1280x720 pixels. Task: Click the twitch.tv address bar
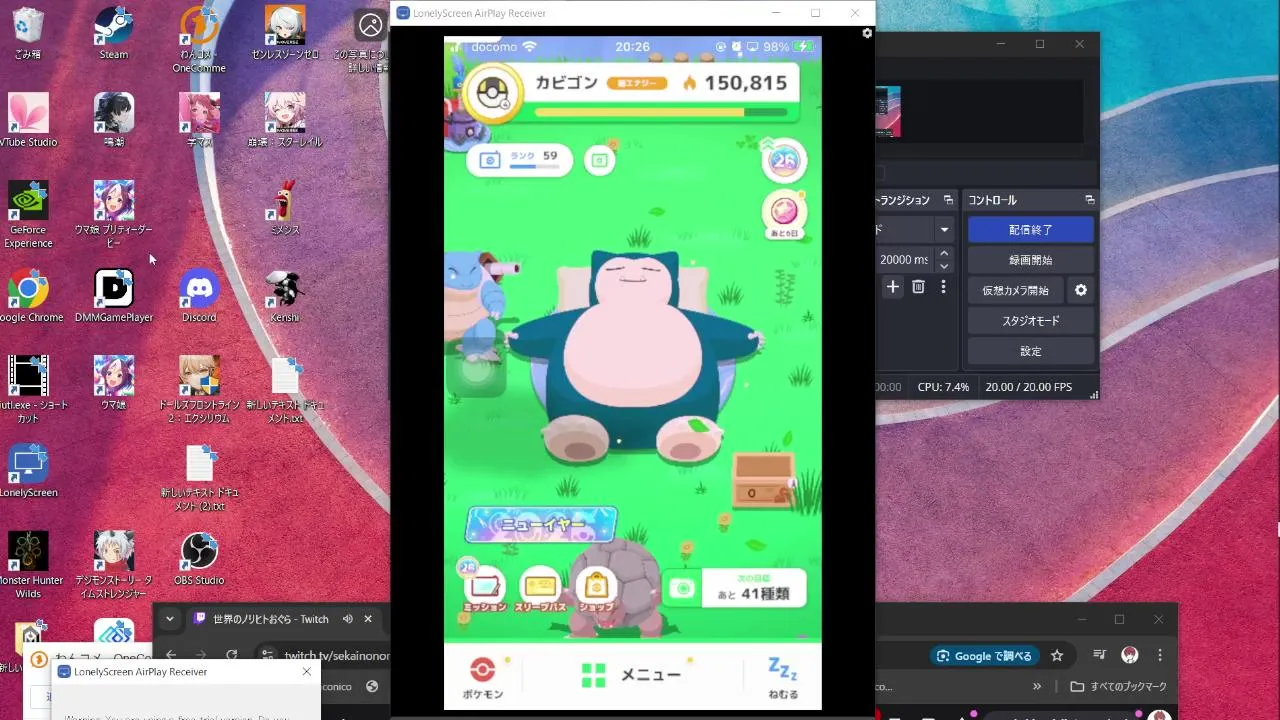(336, 656)
